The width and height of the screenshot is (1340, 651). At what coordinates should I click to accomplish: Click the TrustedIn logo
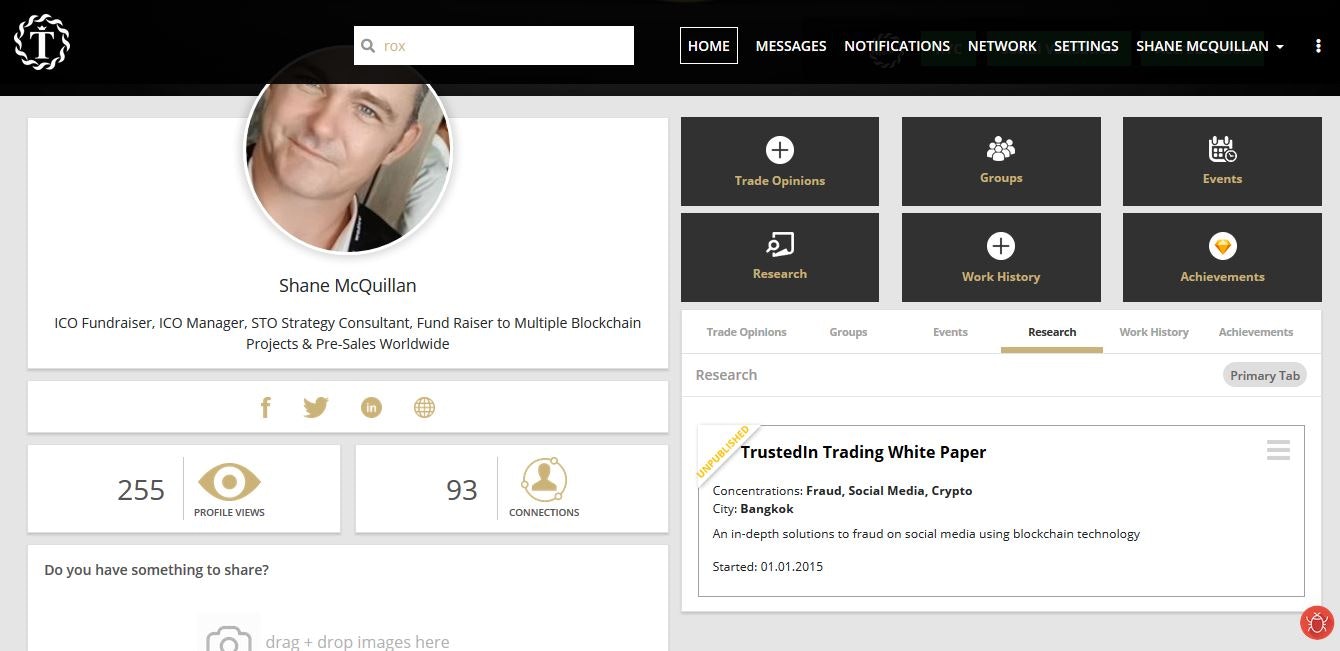(x=41, y=41)
